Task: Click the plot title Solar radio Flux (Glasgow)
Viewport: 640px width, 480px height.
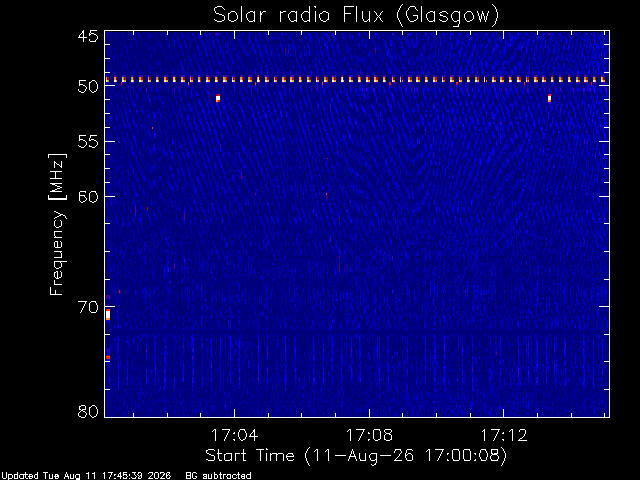Action: (356, 16)
